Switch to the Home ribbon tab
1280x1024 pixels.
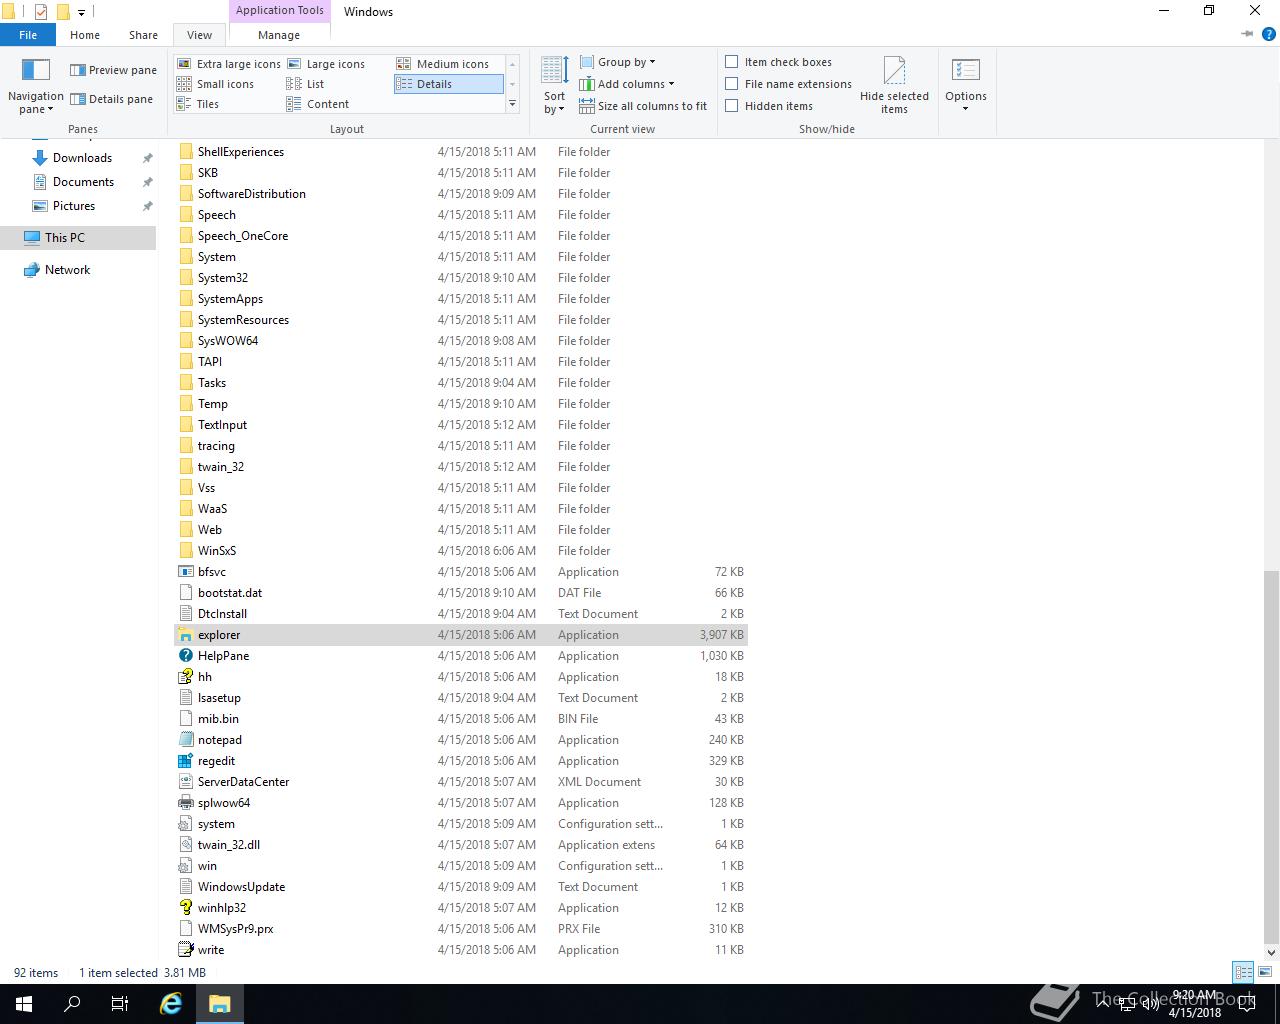click(x=85, y=35)
